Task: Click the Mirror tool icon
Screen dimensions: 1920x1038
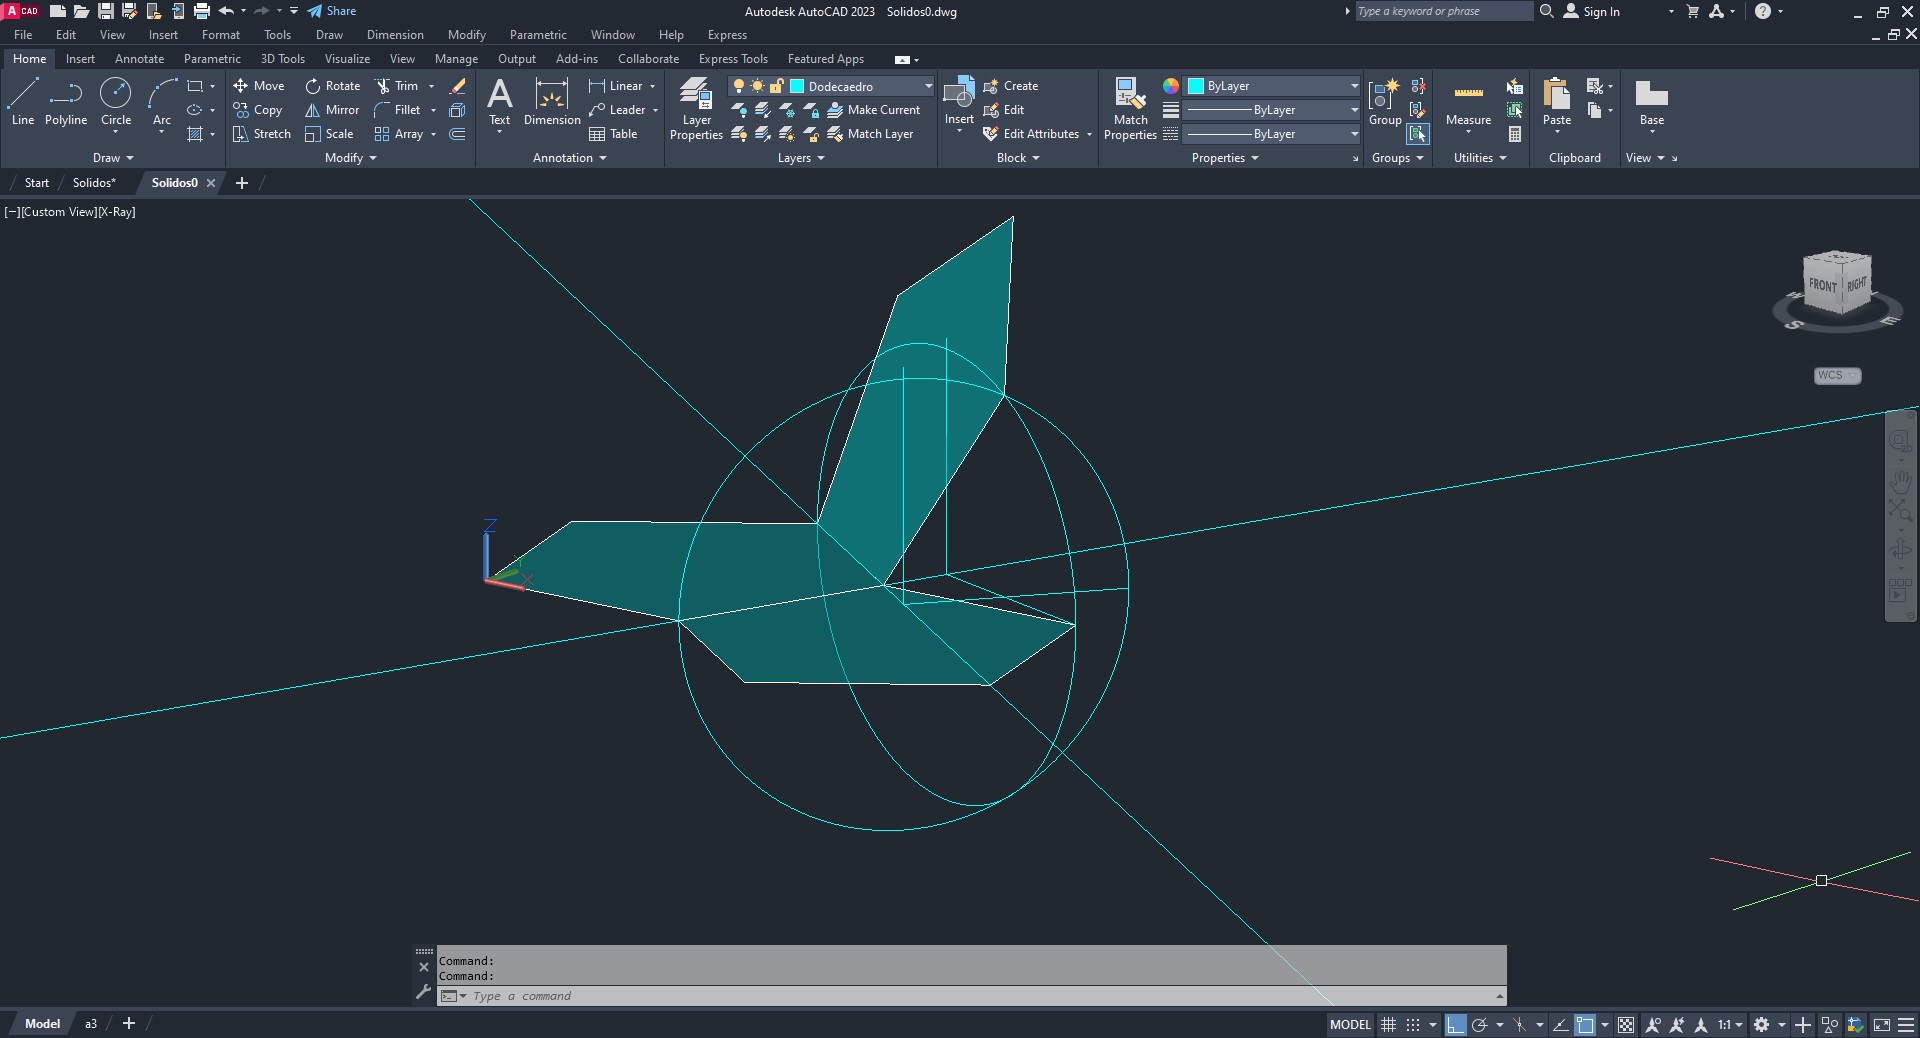Action: 313,110
